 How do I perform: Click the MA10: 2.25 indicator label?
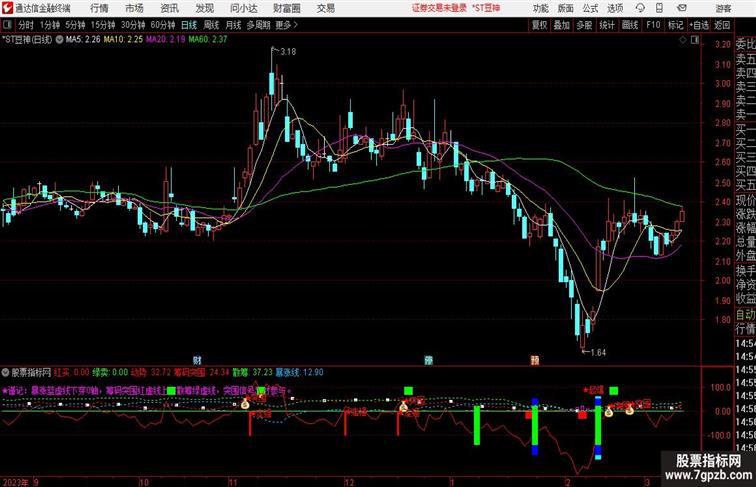pyautogui.click(x=123, y=40)
